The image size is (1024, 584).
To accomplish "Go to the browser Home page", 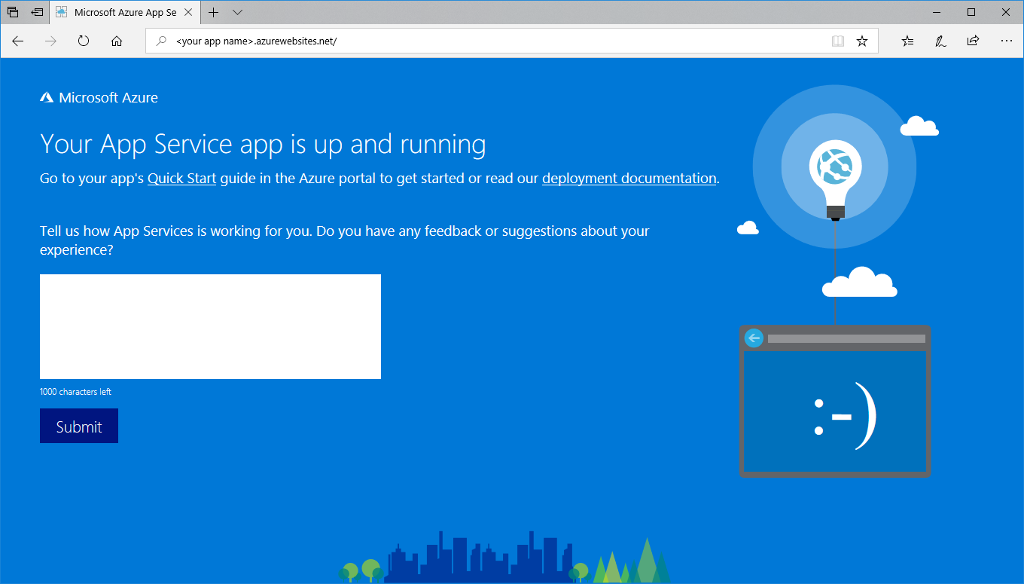I will (117, 41).
